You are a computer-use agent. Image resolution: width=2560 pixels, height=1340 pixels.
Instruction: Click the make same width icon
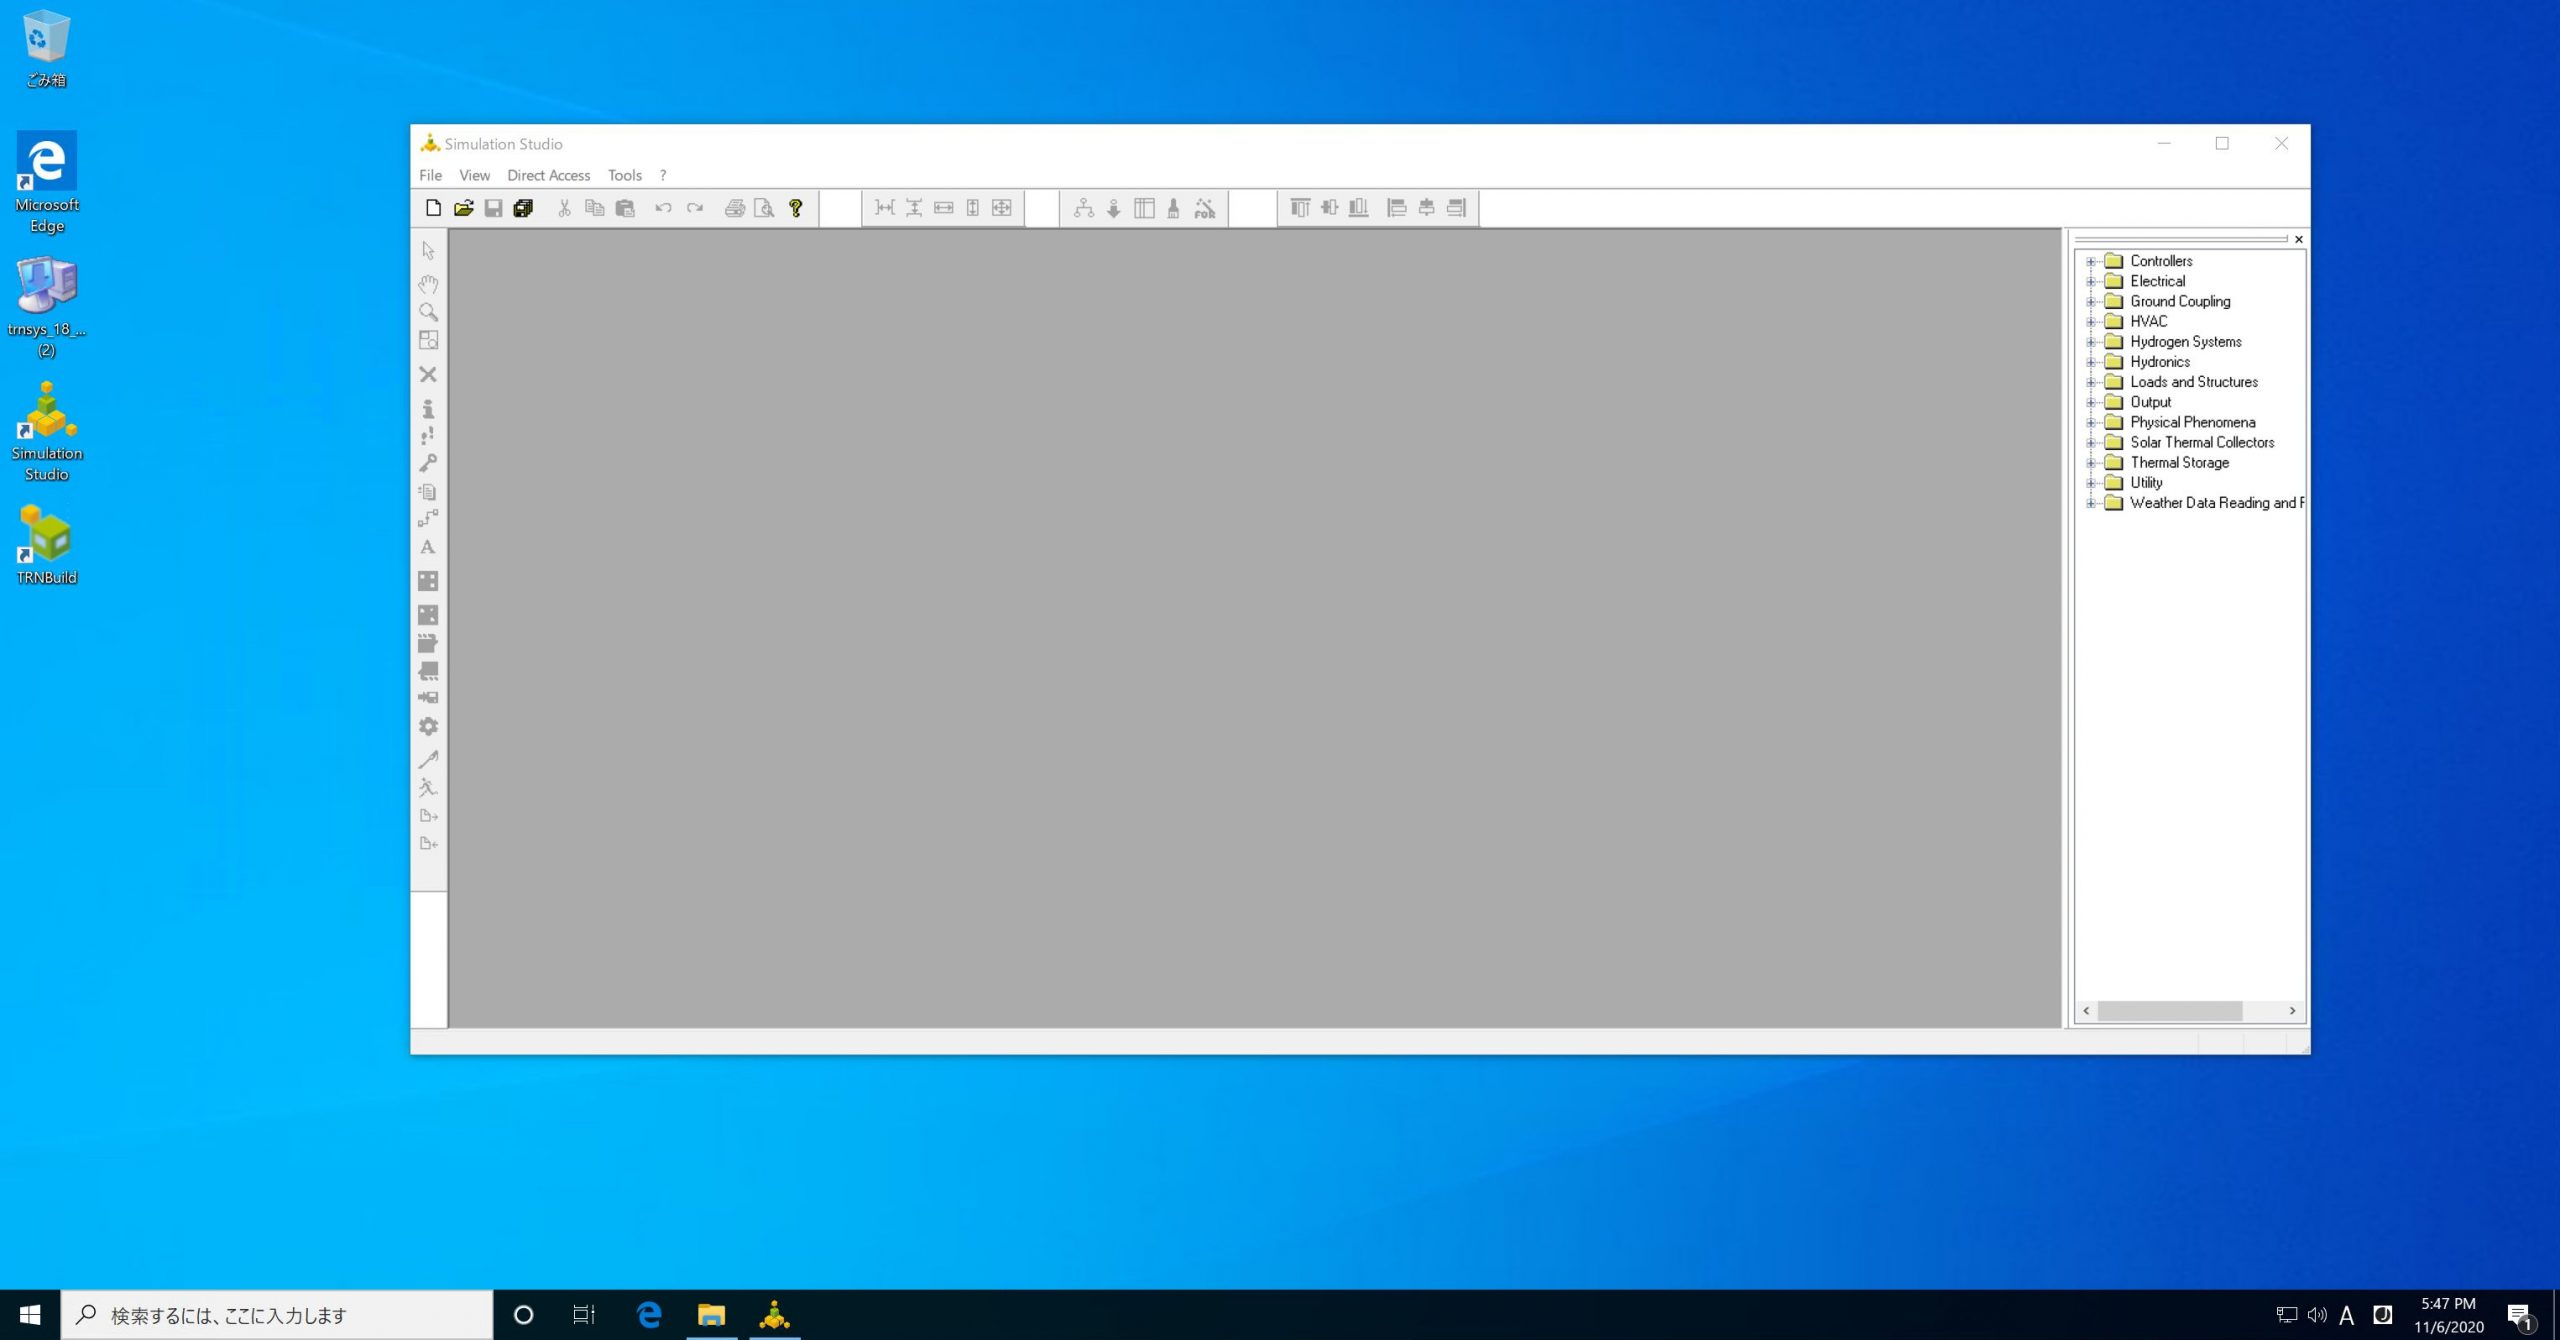943,208
